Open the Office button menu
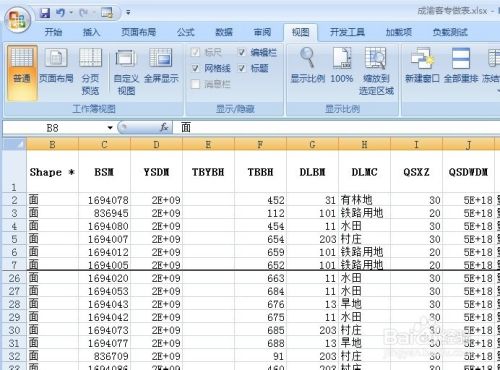This screenshot has width=500, height=370. [18, 19]
